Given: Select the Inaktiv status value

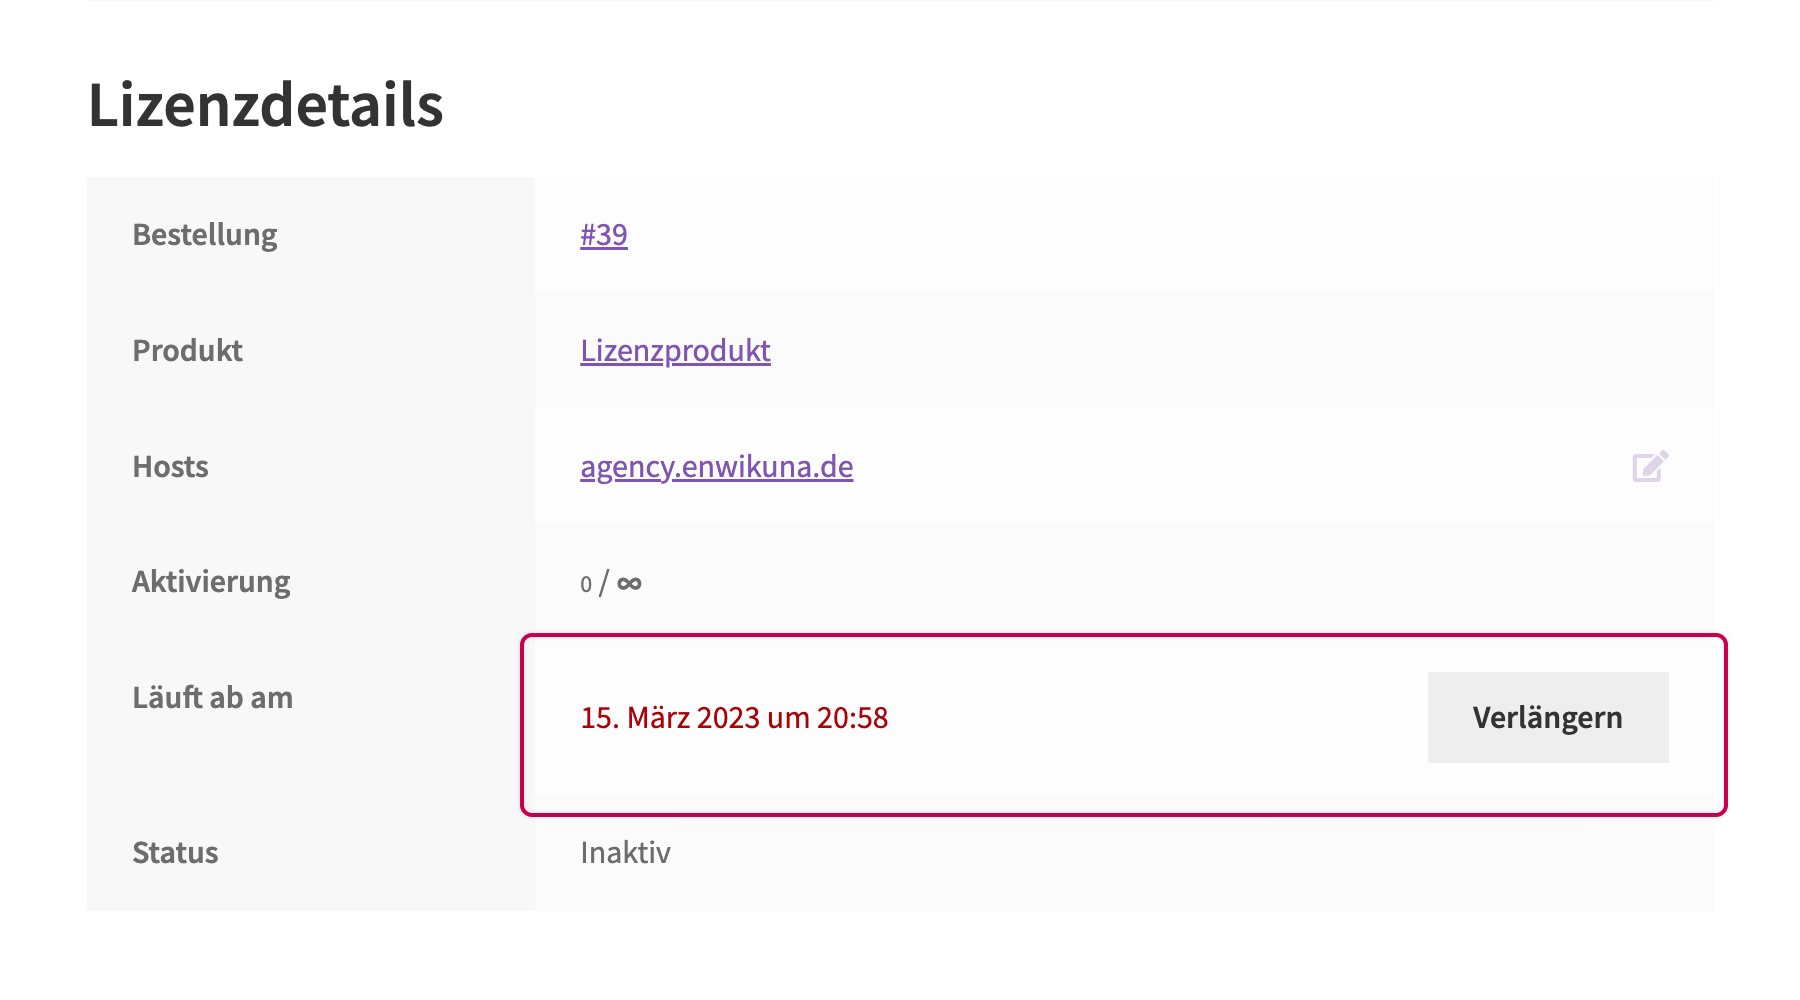Looking at the screenshot, I should coord(626,853).
